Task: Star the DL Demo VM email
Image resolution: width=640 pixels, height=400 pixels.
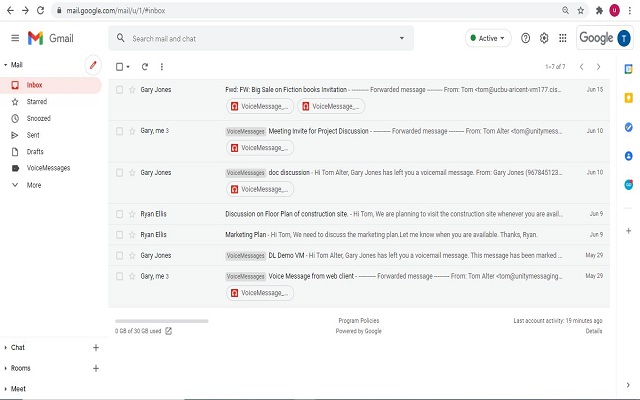Action: coord(132,256)
